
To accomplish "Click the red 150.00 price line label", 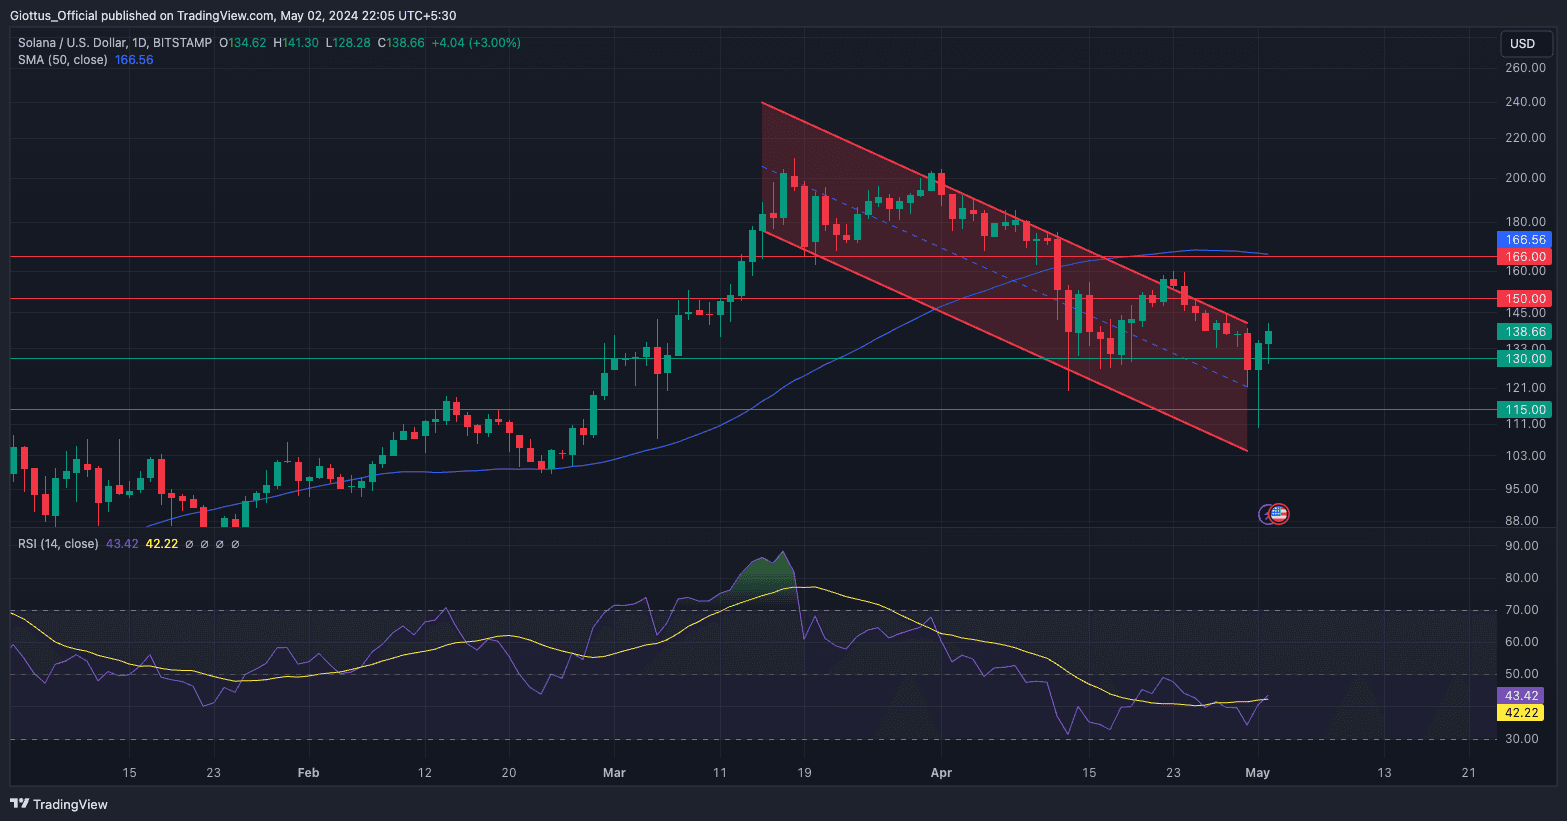I will [1524, 299].
